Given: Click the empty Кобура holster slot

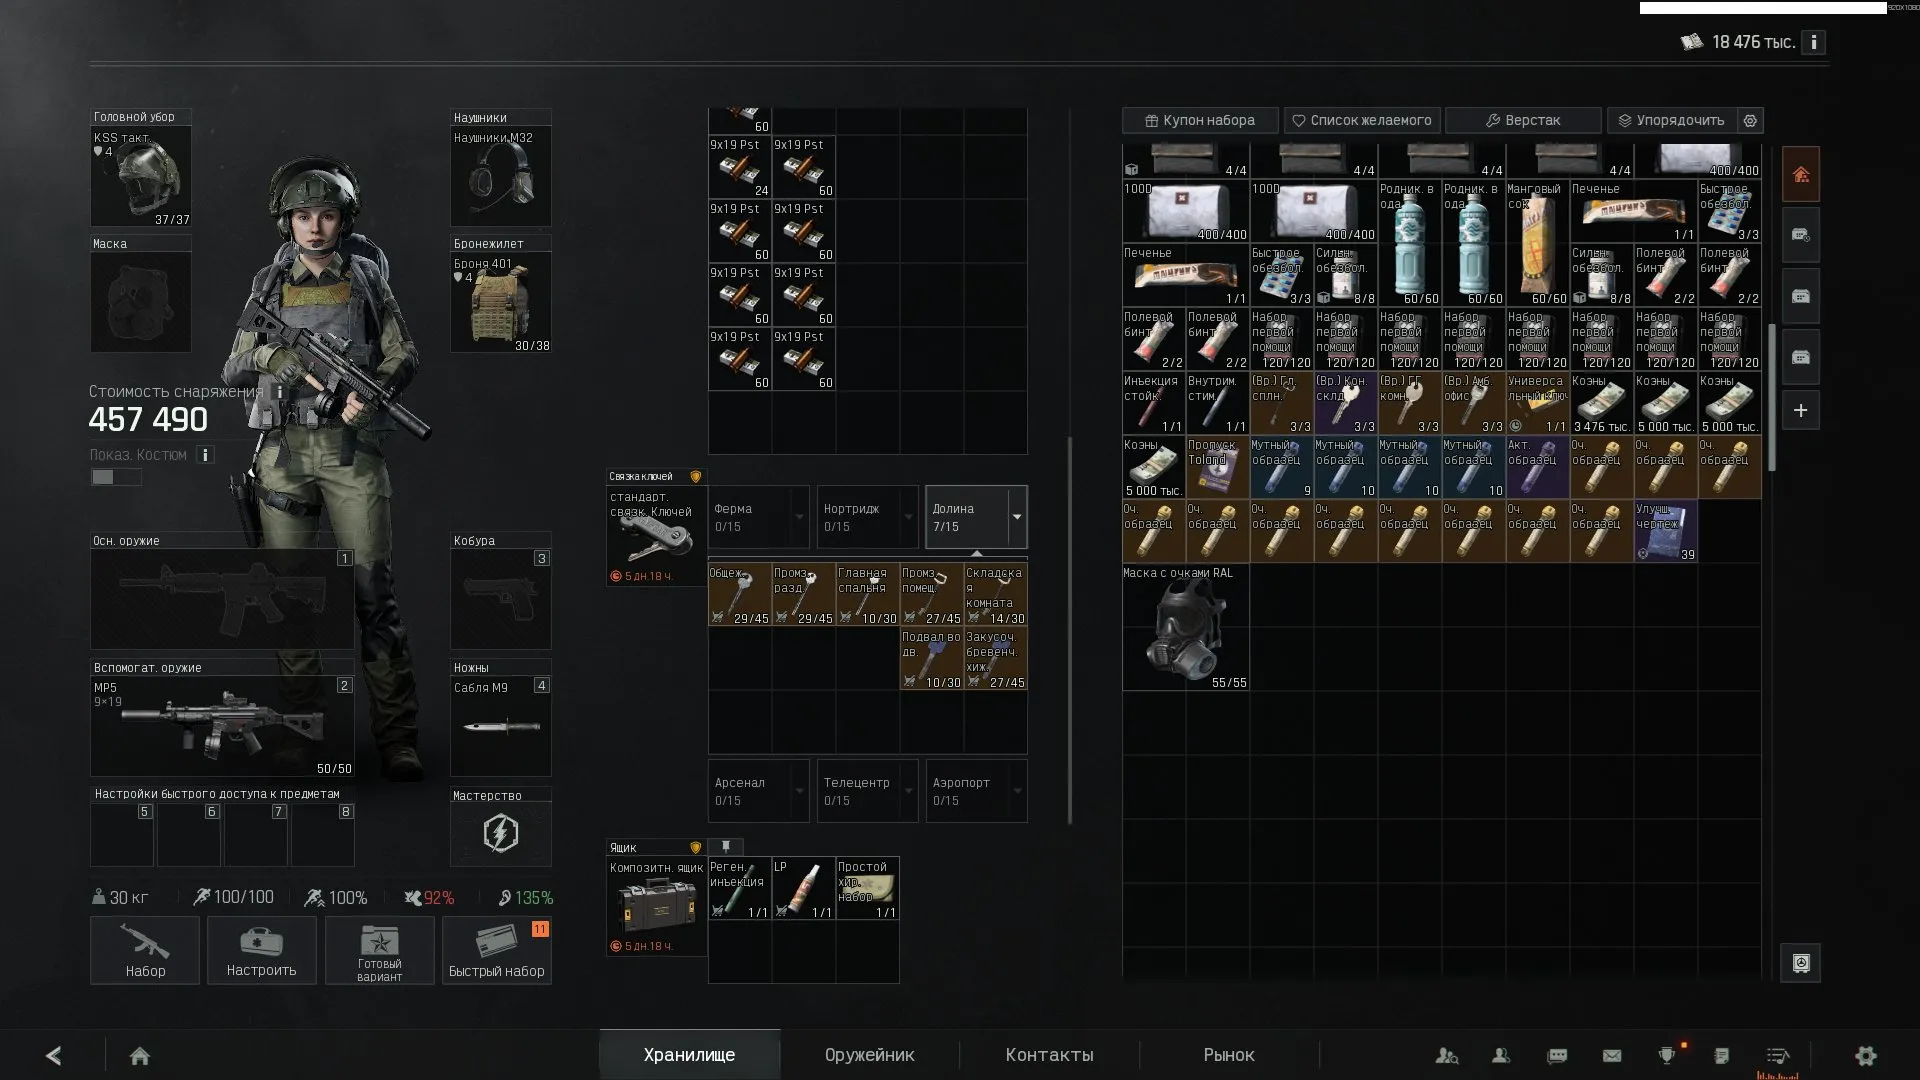Looking at the screenshot, I should (x=500, y=599).
